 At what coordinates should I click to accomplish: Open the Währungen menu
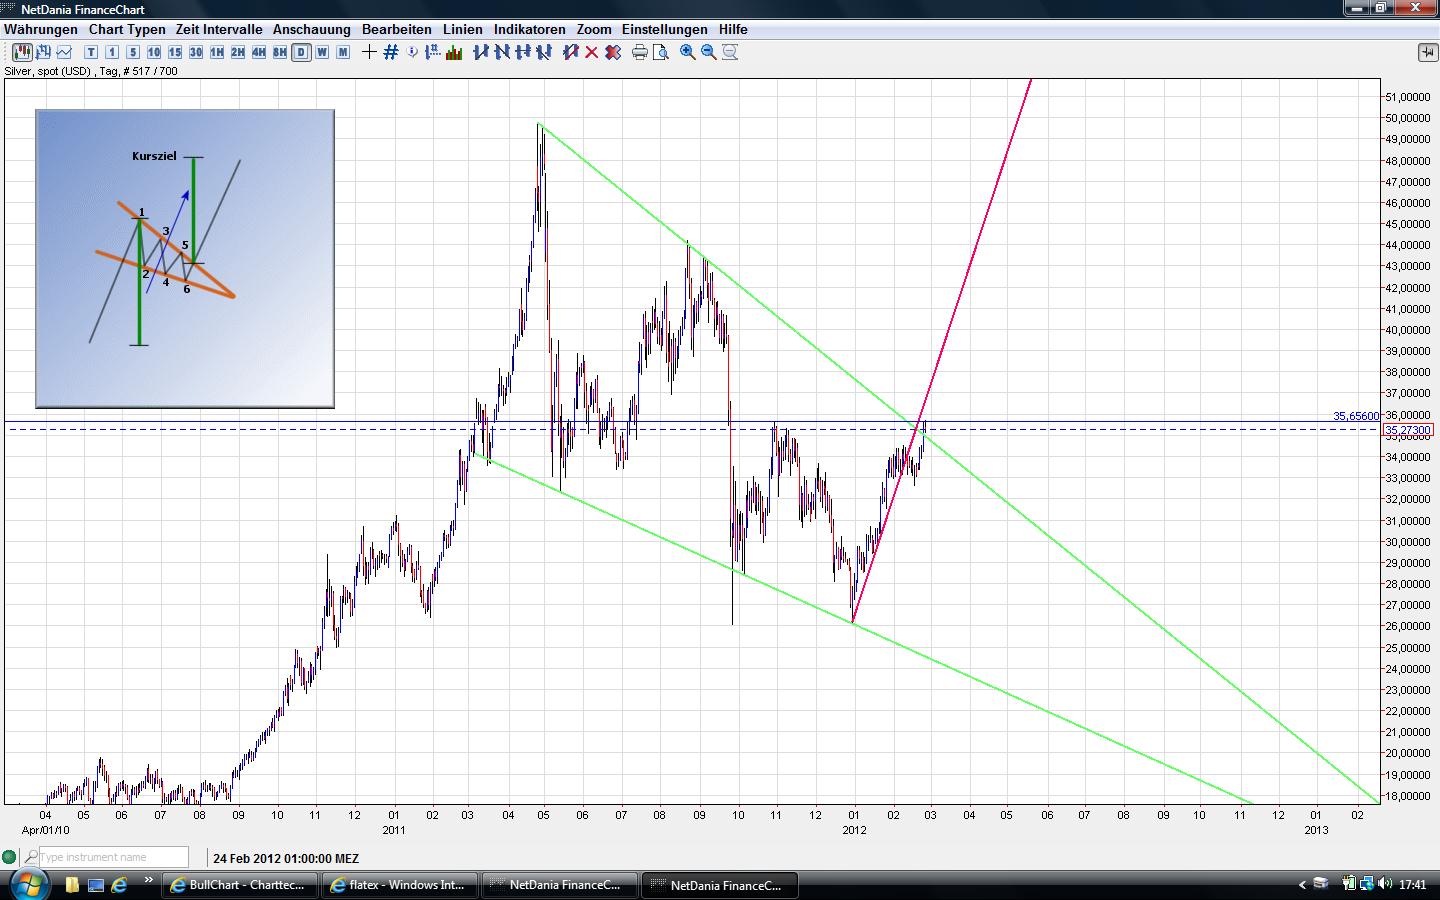[41, 30]
